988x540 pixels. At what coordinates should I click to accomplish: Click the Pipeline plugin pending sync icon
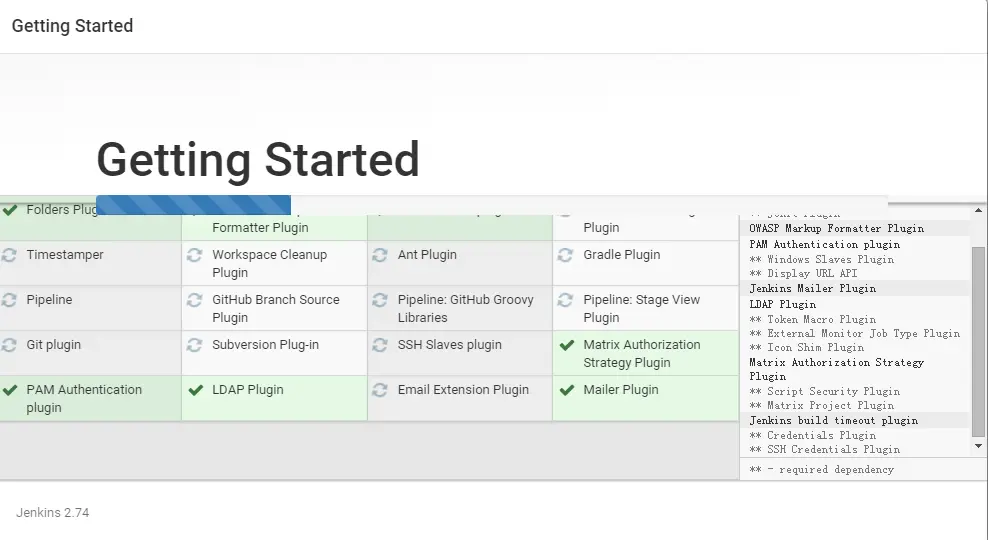(x=9, y=300)
